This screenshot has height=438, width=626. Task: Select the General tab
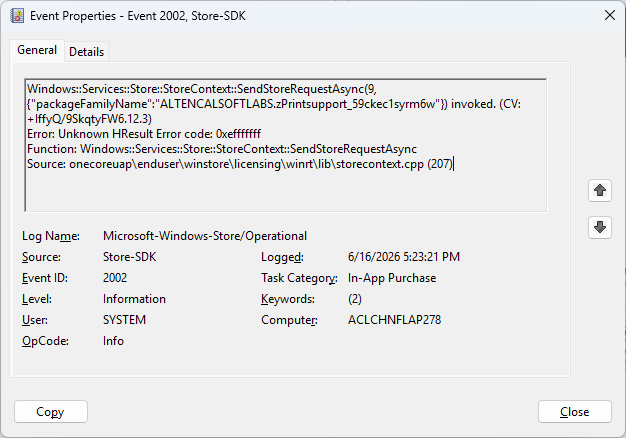click(x=37, y=50)
